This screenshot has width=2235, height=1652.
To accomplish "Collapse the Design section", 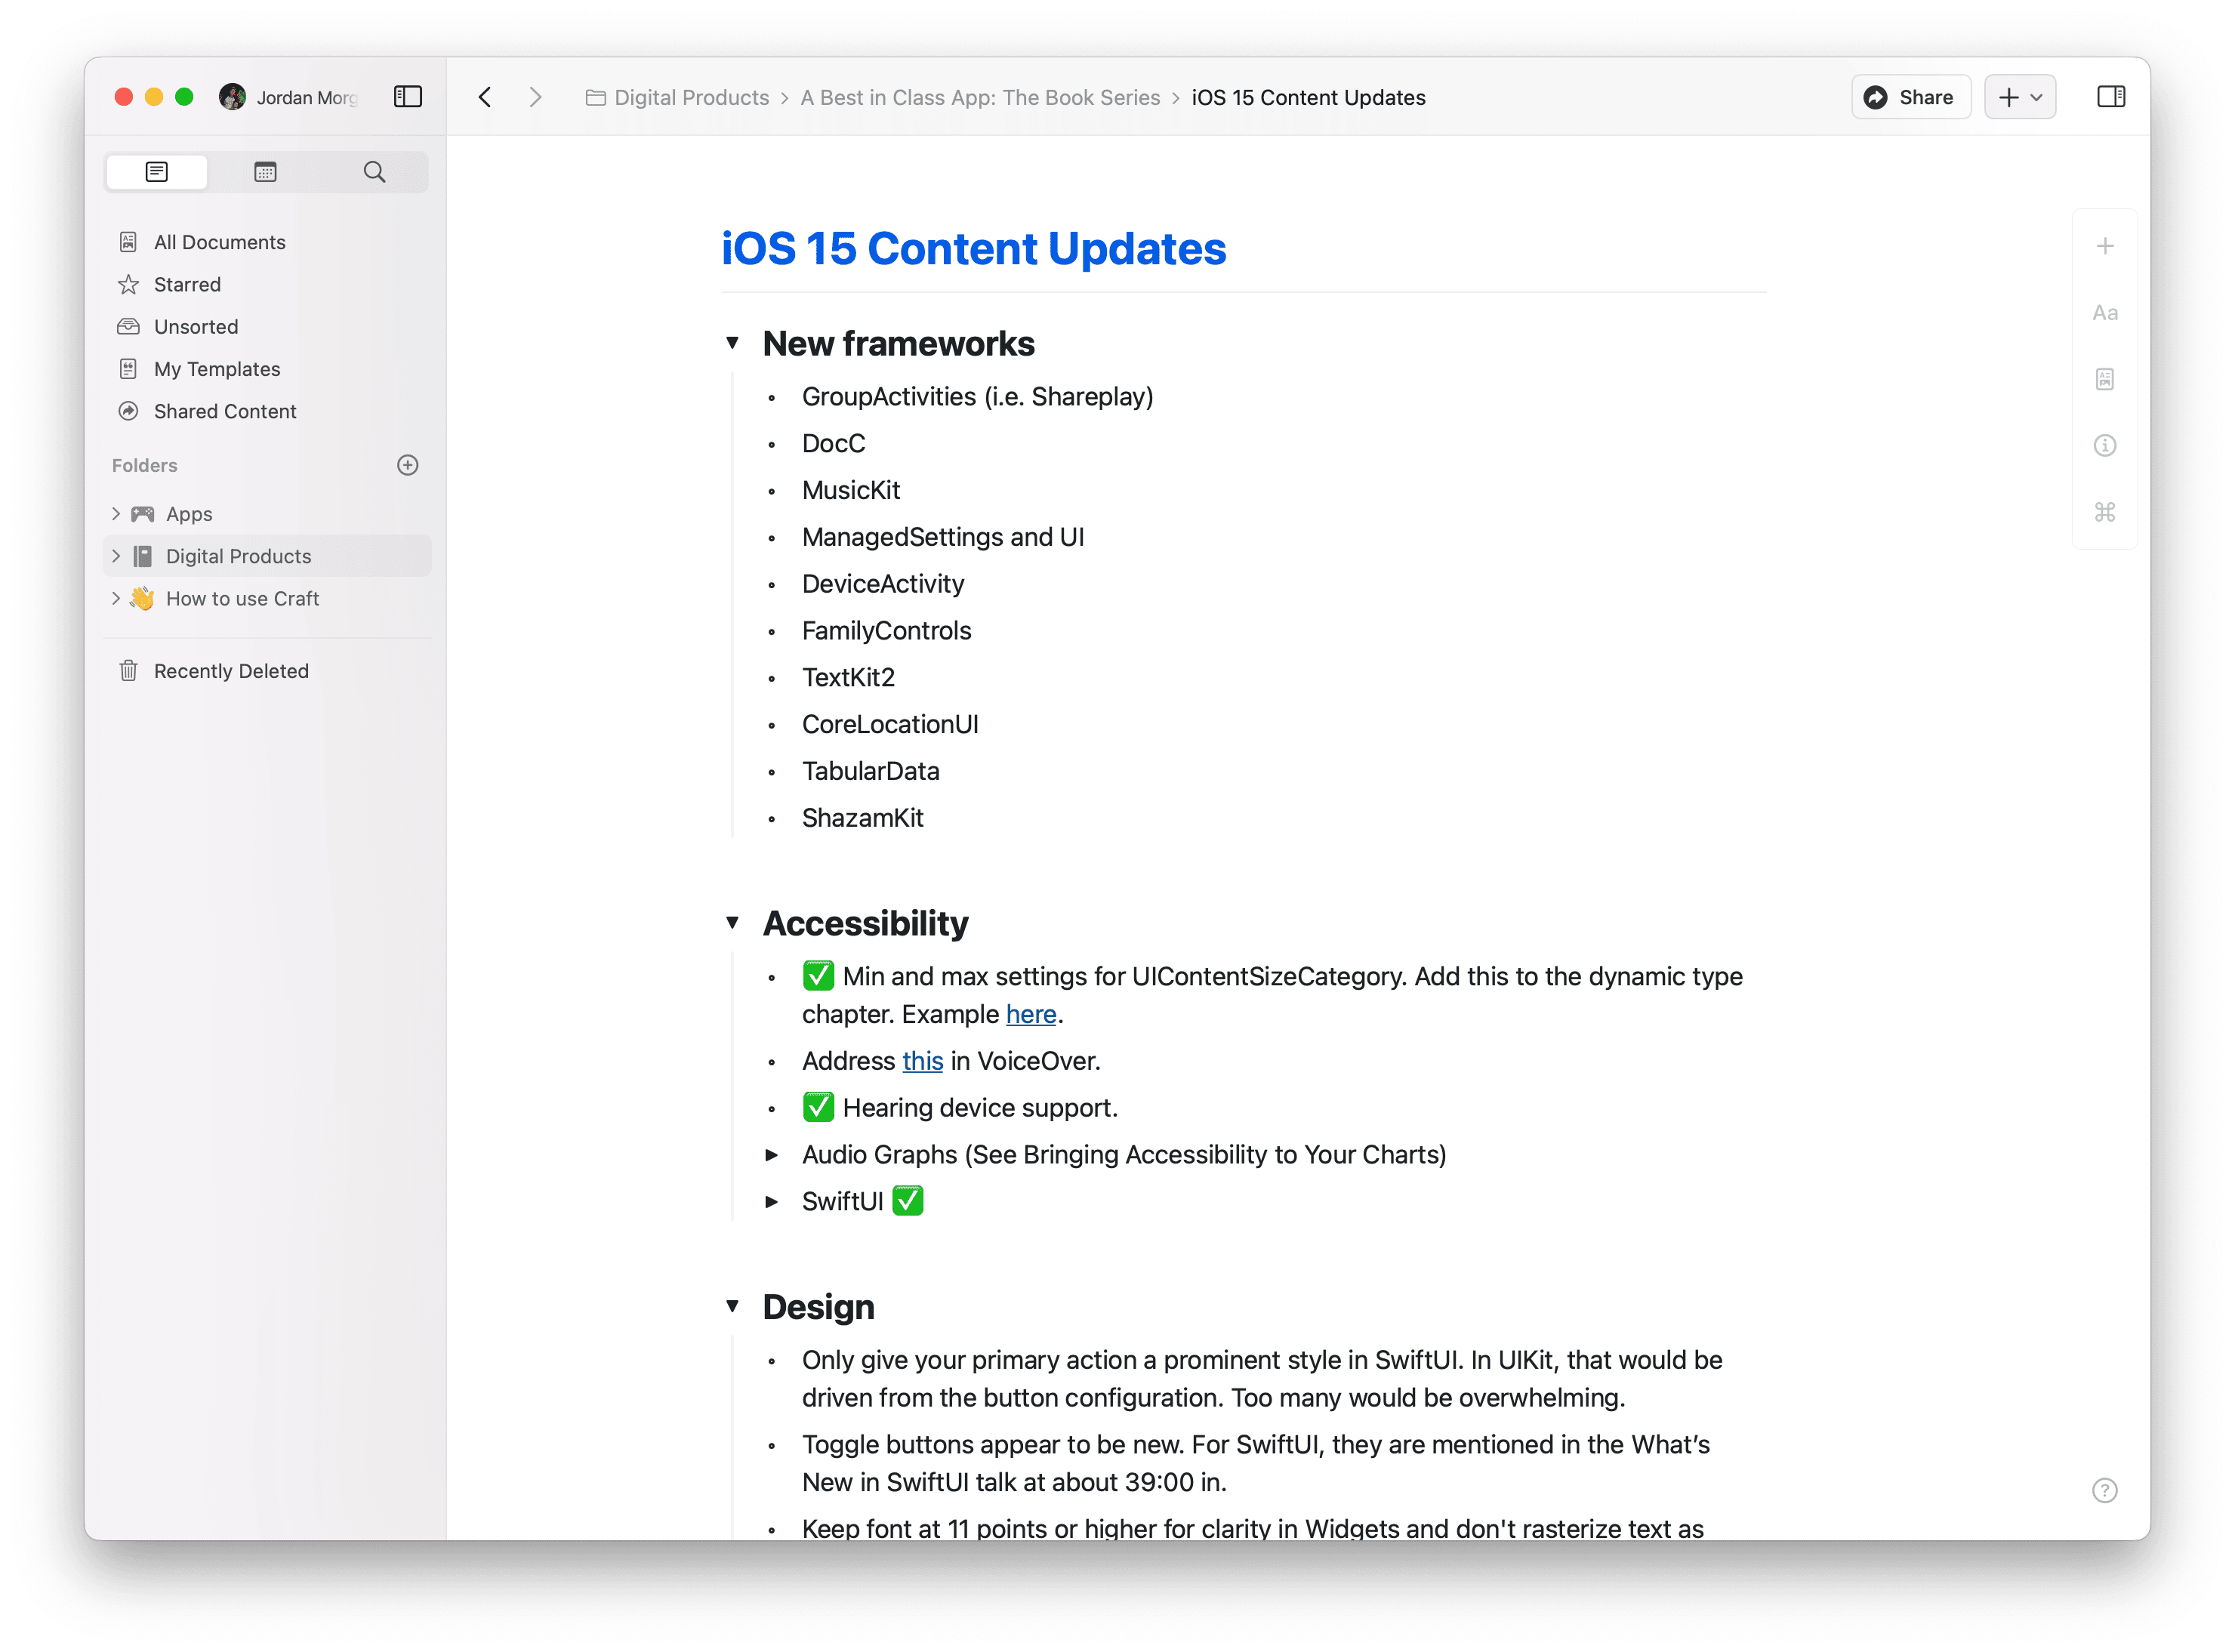I will pyautogui.click(x=732, y=1306).
